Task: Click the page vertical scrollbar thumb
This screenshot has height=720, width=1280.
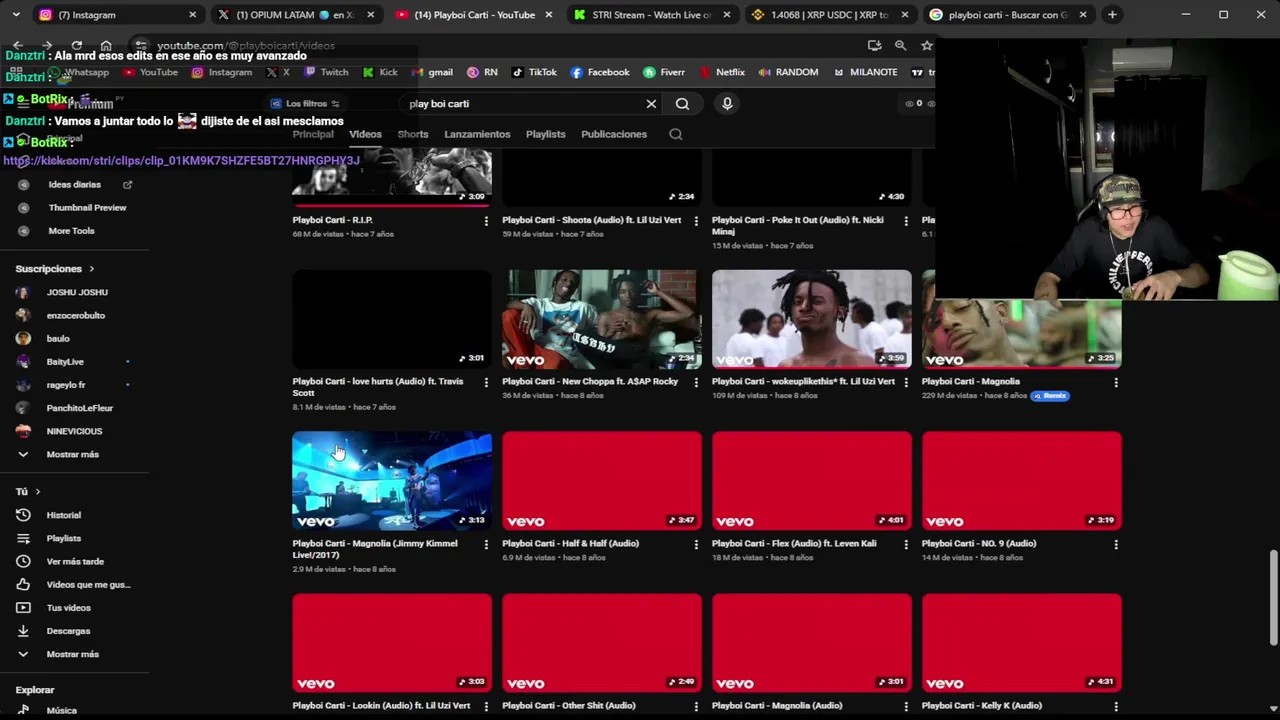Action: pyautogui.click(x=1273, y=598)
